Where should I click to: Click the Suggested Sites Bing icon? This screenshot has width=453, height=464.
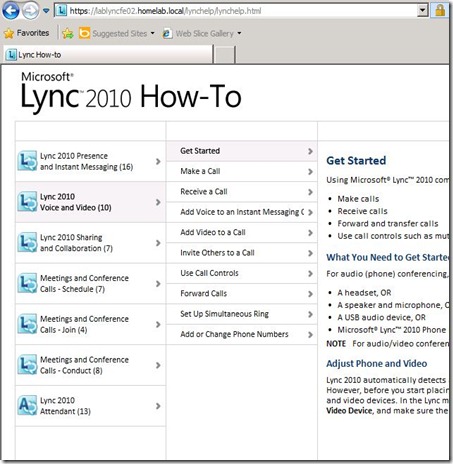click(84, 33)
